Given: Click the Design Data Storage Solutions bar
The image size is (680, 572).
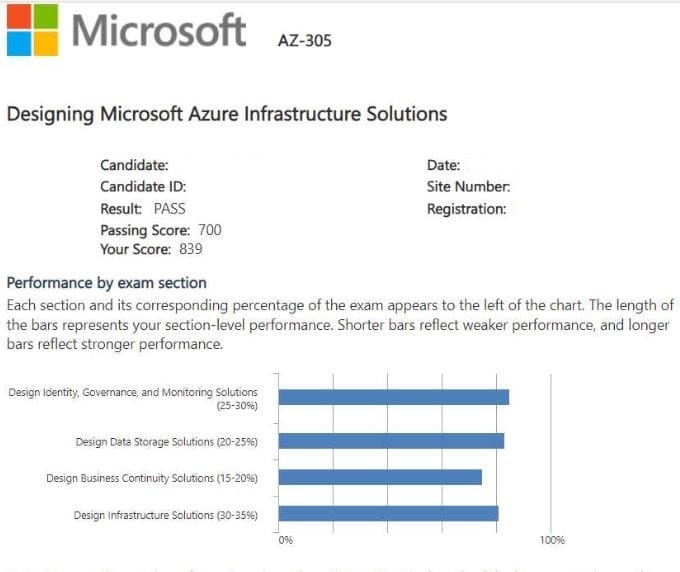Looking at the screenshot, I should [x=391, y=441].
